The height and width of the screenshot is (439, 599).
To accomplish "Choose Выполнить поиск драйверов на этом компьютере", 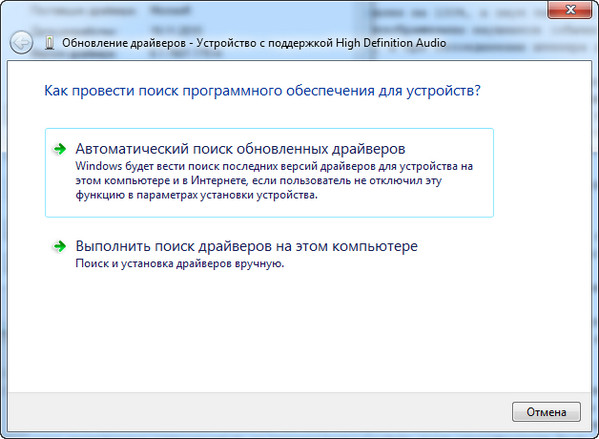I will click(246, 246).
